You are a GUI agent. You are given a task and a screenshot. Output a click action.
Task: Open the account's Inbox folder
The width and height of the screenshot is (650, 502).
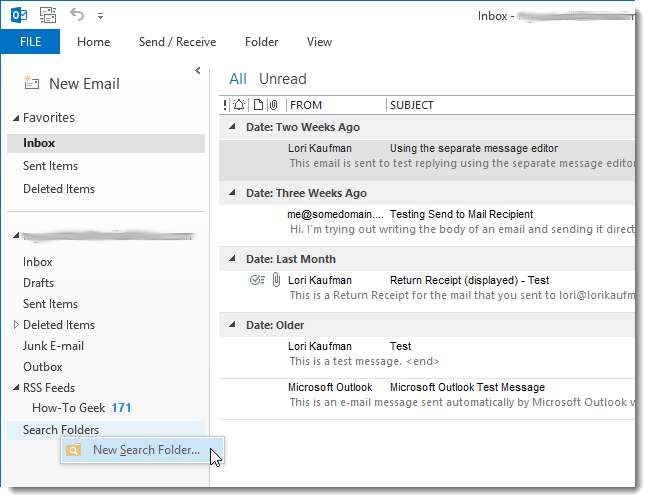click(x=38, y=262)
